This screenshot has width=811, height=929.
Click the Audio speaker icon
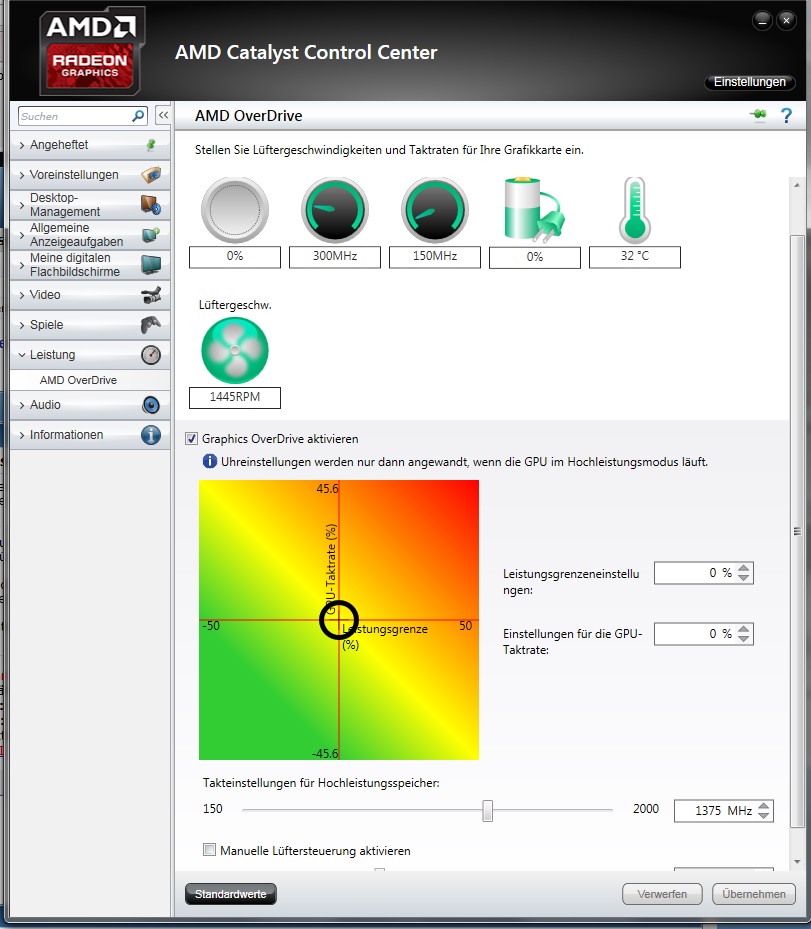tap(151, 405)
